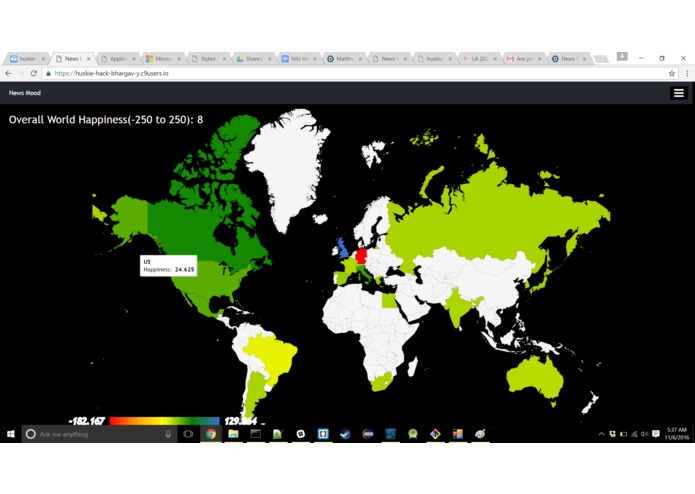
Task: Show hidden system tray icons chevron
Action: (x=601, y=434)
